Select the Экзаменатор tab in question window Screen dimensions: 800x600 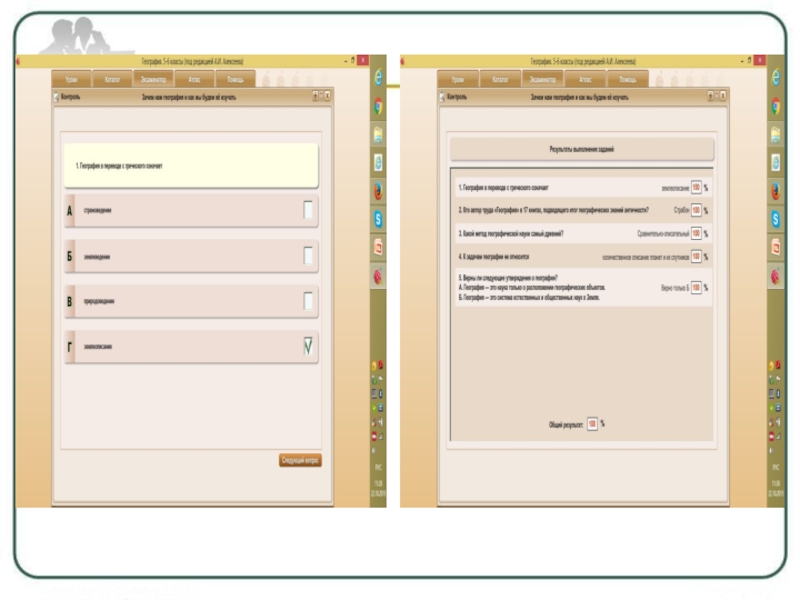click(x=153, y=79)
